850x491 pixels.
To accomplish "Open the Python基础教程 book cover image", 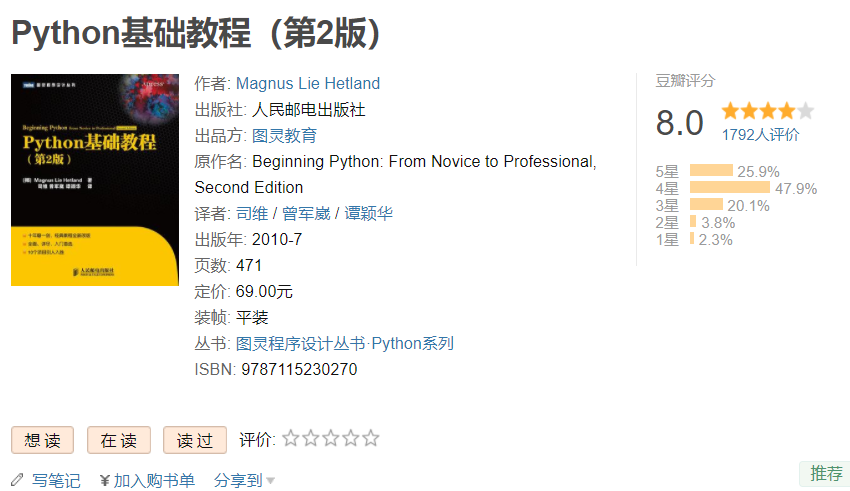I will (x=94, y=180).
